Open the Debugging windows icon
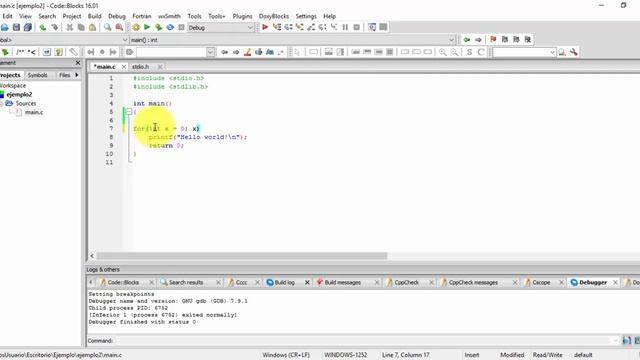 click(x=372, y=27)
